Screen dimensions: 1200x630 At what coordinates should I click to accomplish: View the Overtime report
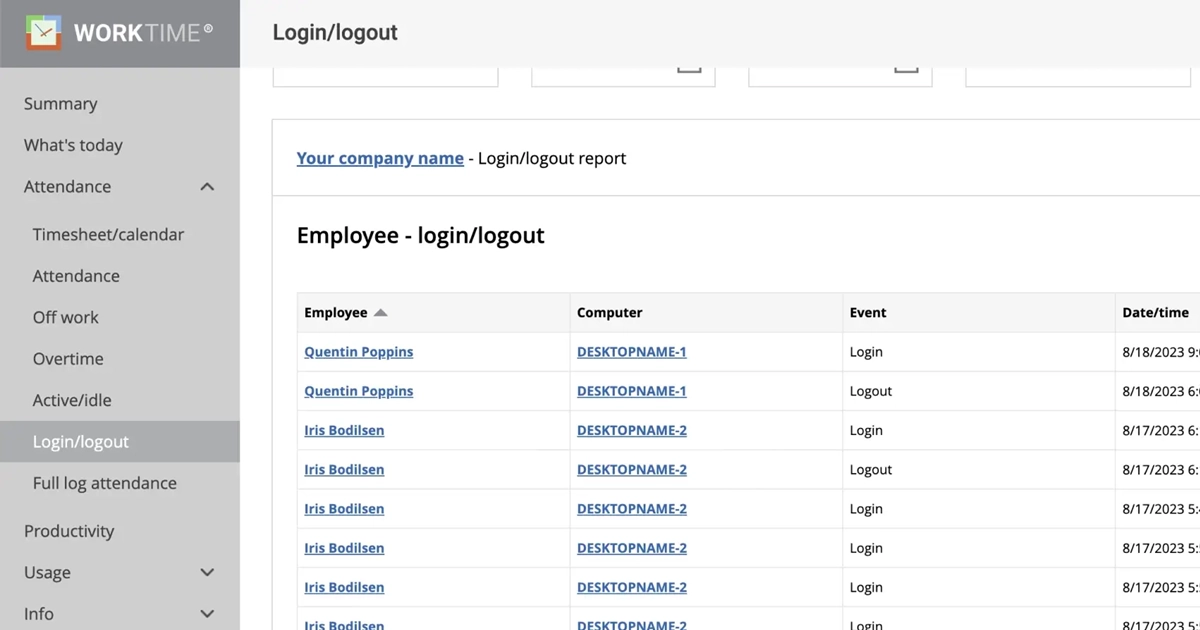68,358
